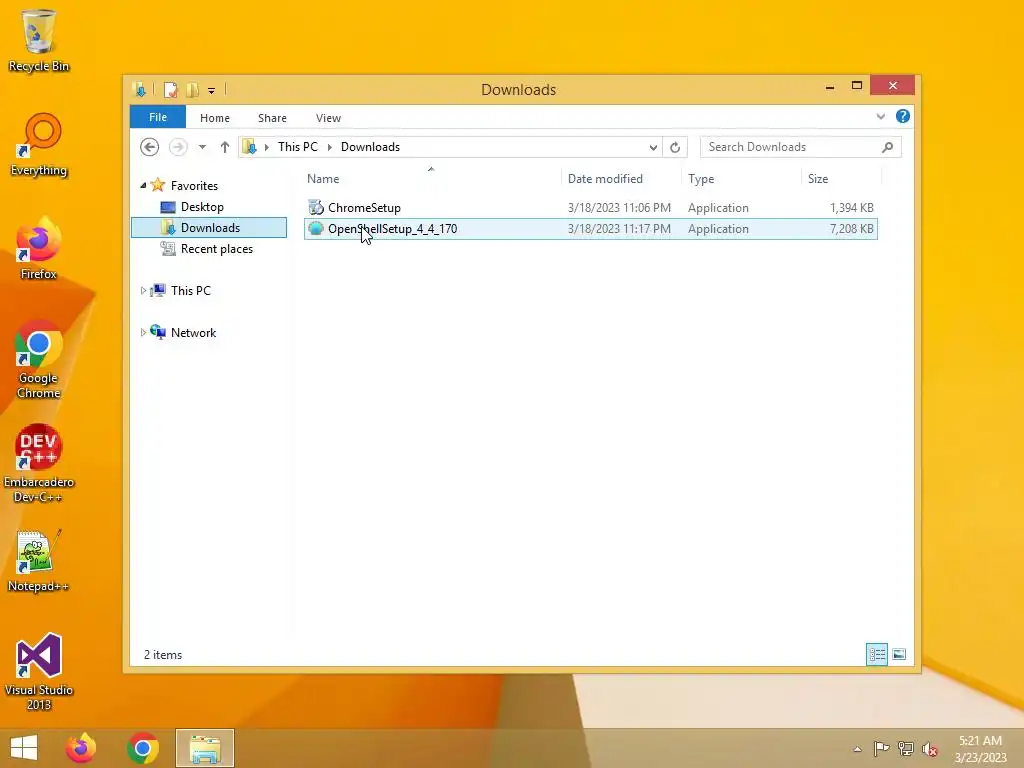Show hidden tray icons arrow

tap(857, 749)
